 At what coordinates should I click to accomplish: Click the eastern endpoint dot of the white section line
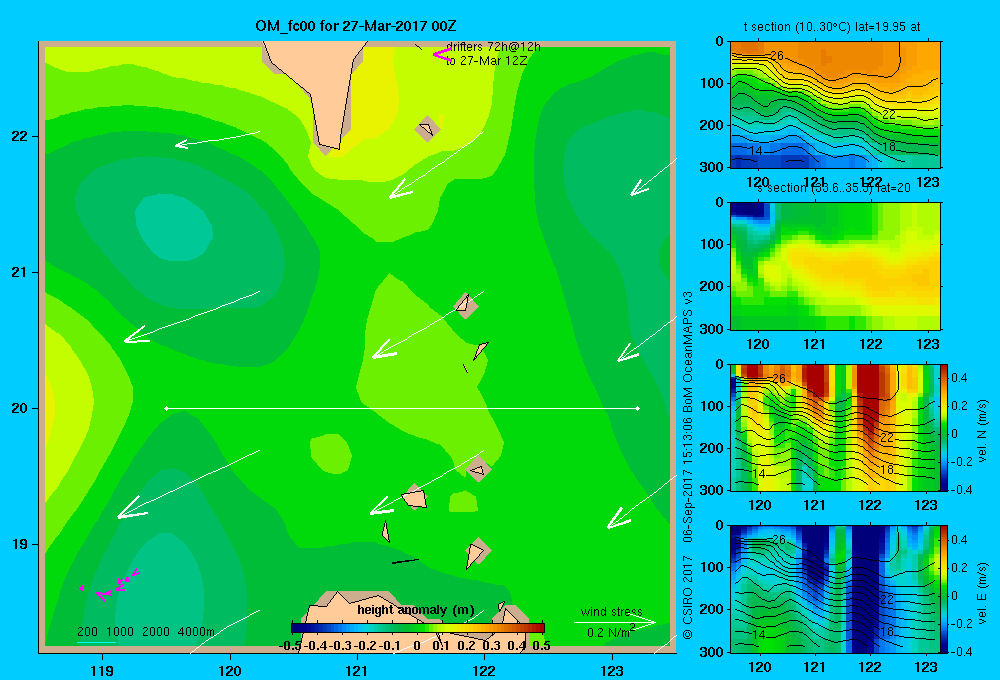pos(638,408)
